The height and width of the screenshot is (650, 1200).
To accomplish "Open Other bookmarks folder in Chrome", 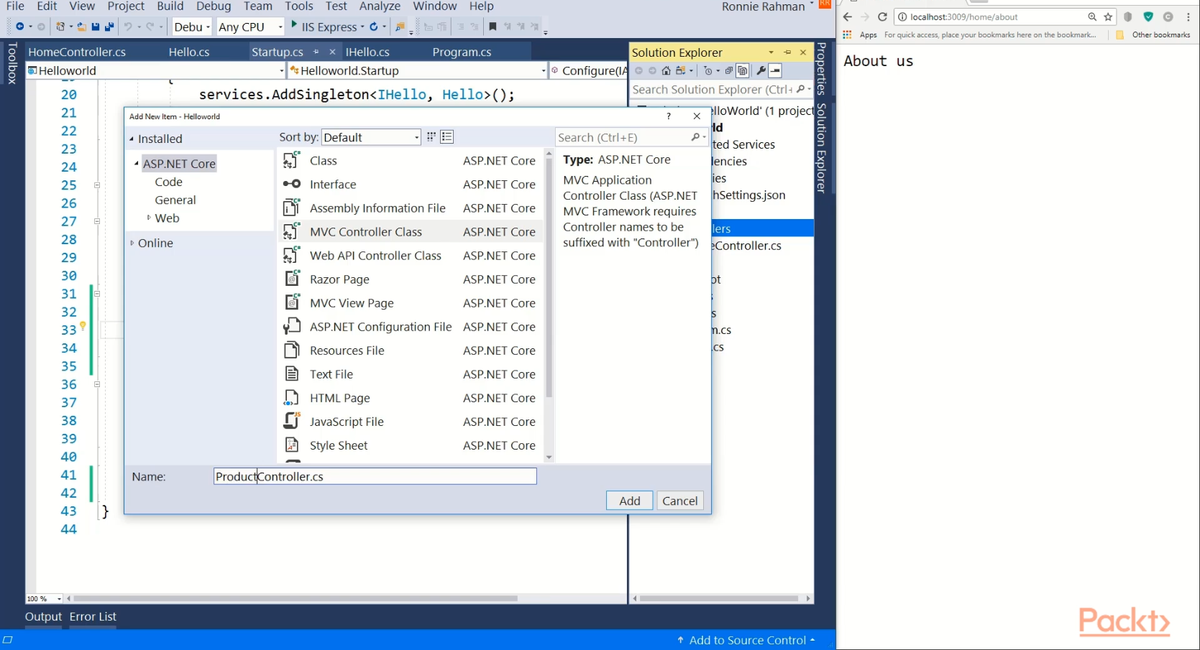I will 1153,35.
